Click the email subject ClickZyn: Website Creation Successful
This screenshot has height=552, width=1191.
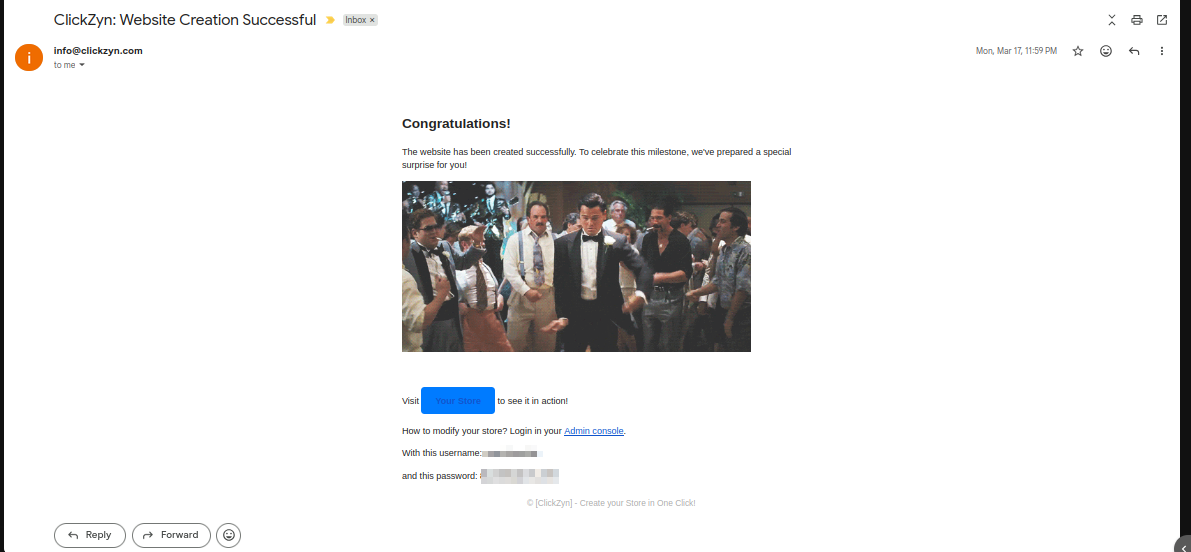(x=185, y=21)
